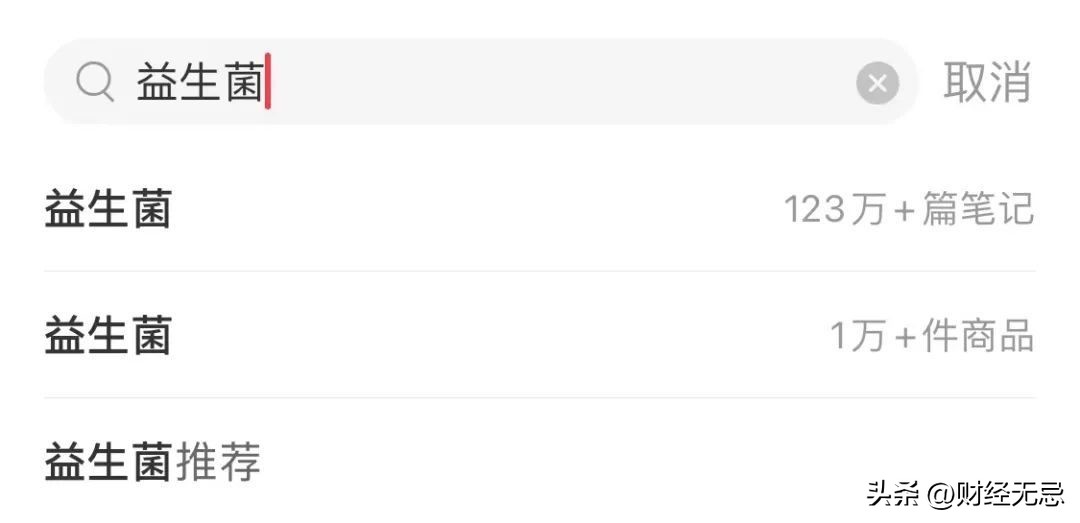Tap the 取消 cancel button
This screenshot has width=1080, height=523.
tap(986, 82)
